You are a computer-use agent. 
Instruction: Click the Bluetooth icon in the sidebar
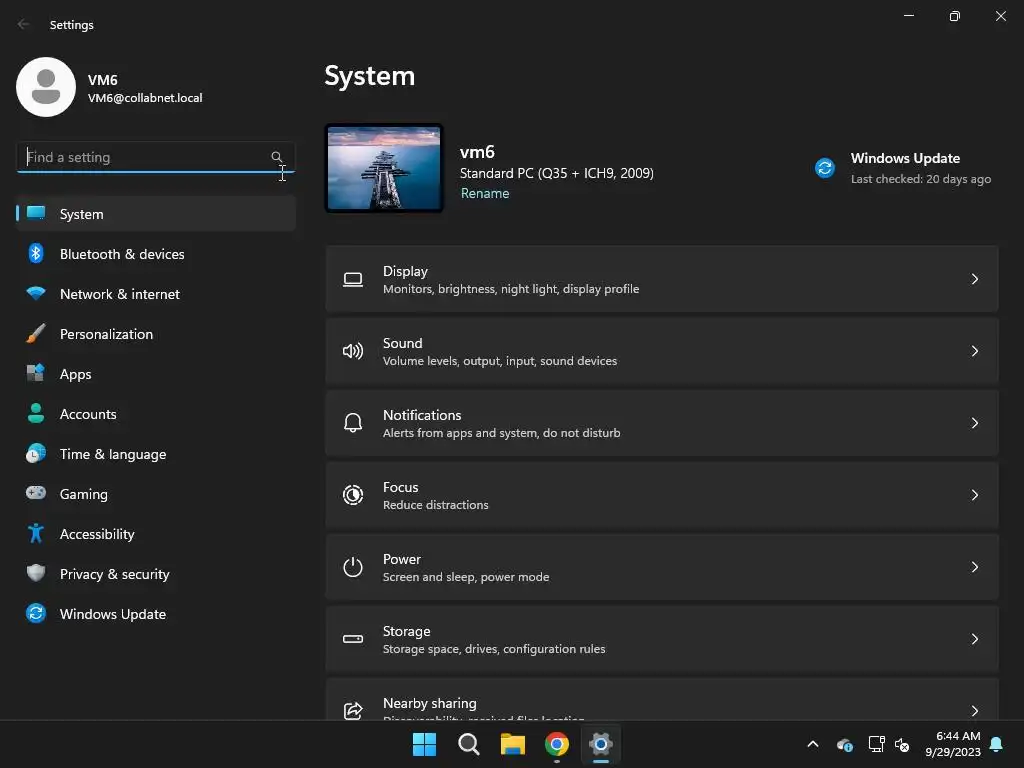pos(36,253)
